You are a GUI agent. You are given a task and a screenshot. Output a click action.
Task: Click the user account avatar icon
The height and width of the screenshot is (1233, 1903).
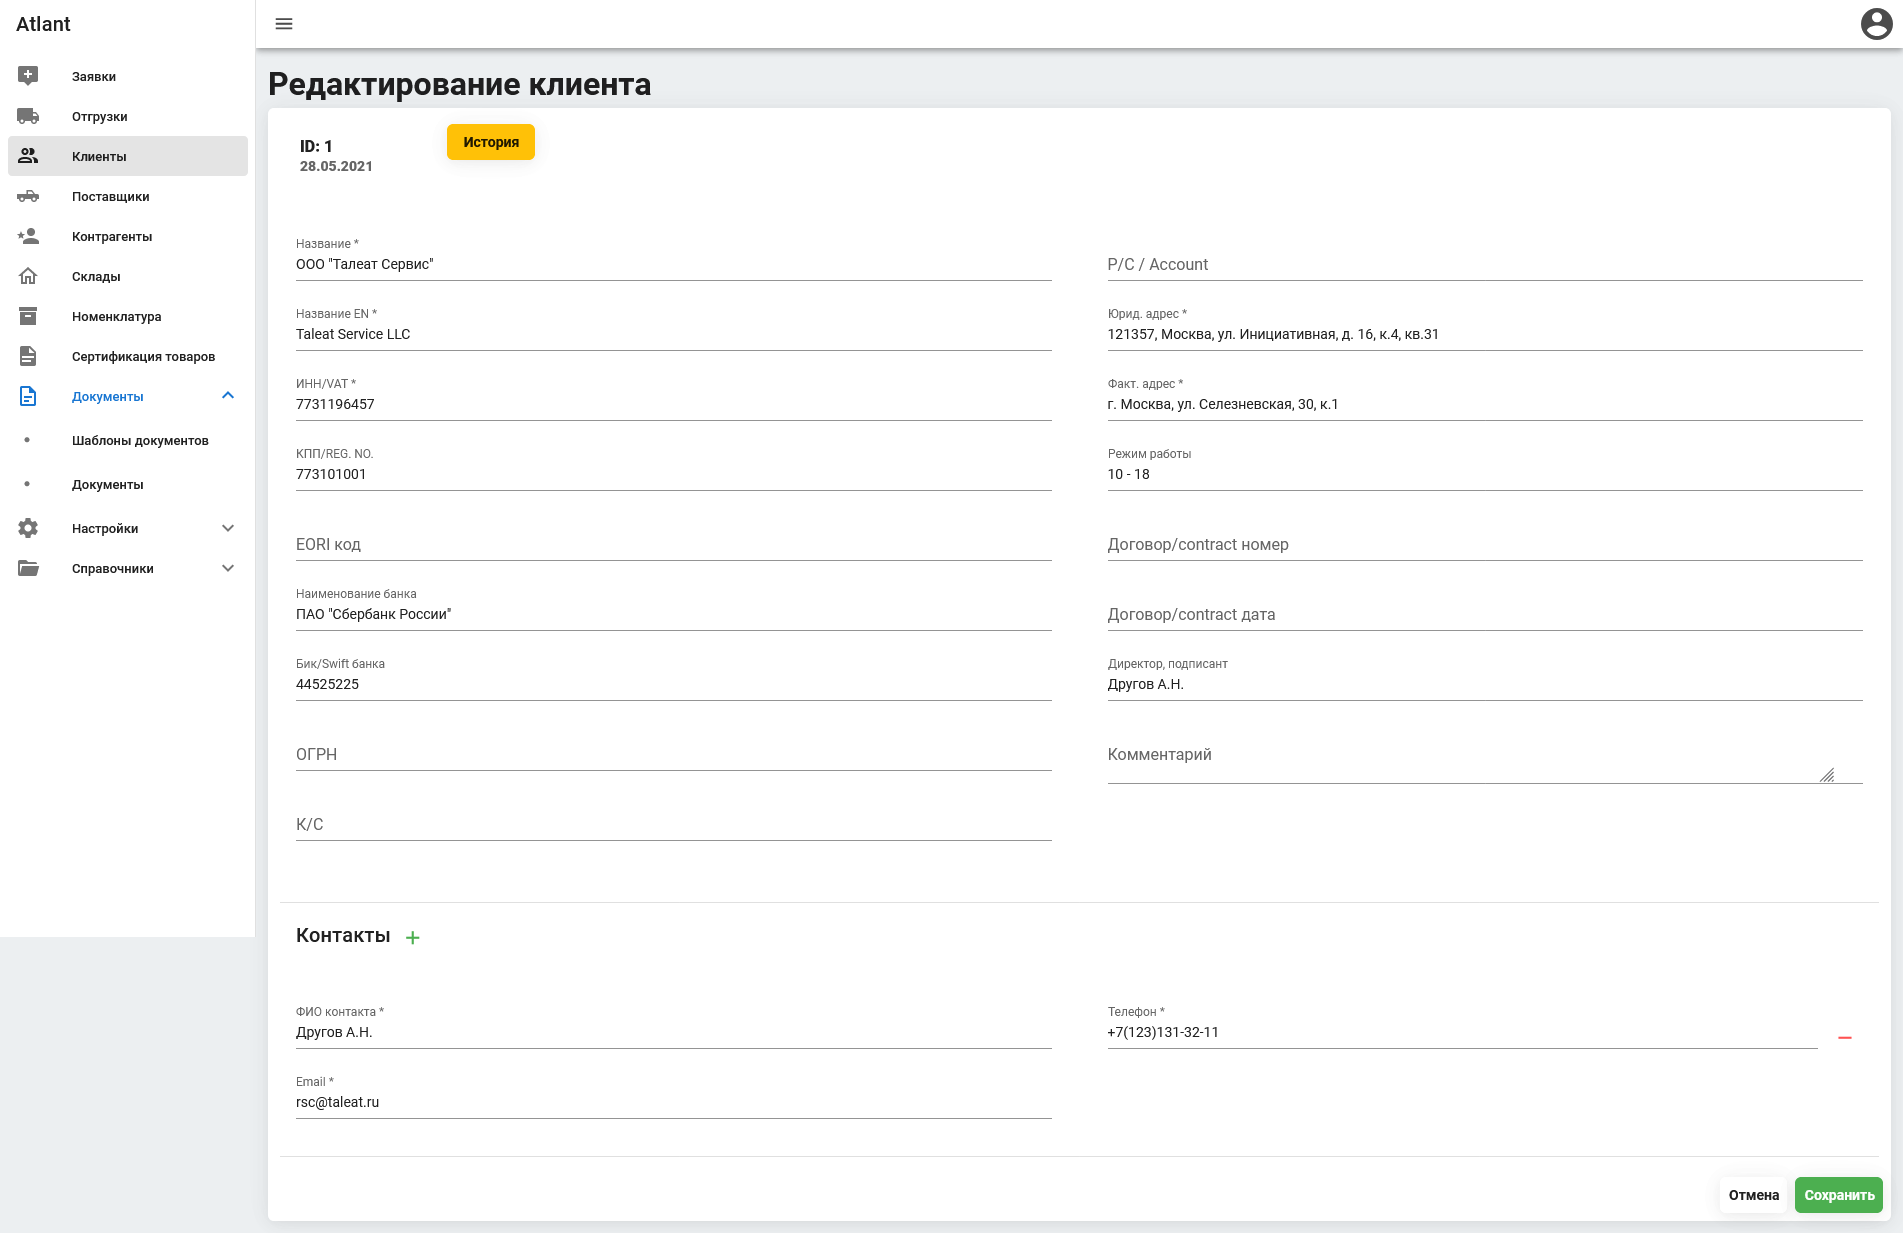(x=1876, y=24)
